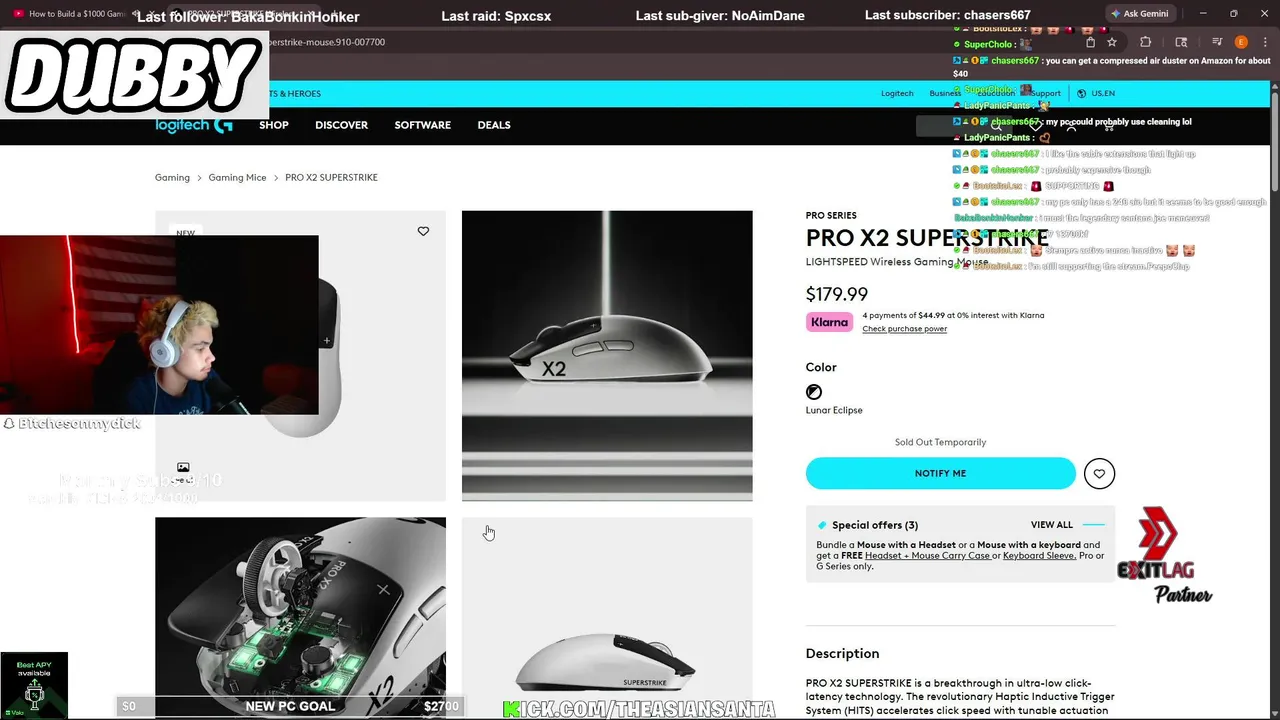The width and height of the screenshot is (1280, 720).
Task: Open Headset + Mouse Carry Case link
Action: [927, 556]
